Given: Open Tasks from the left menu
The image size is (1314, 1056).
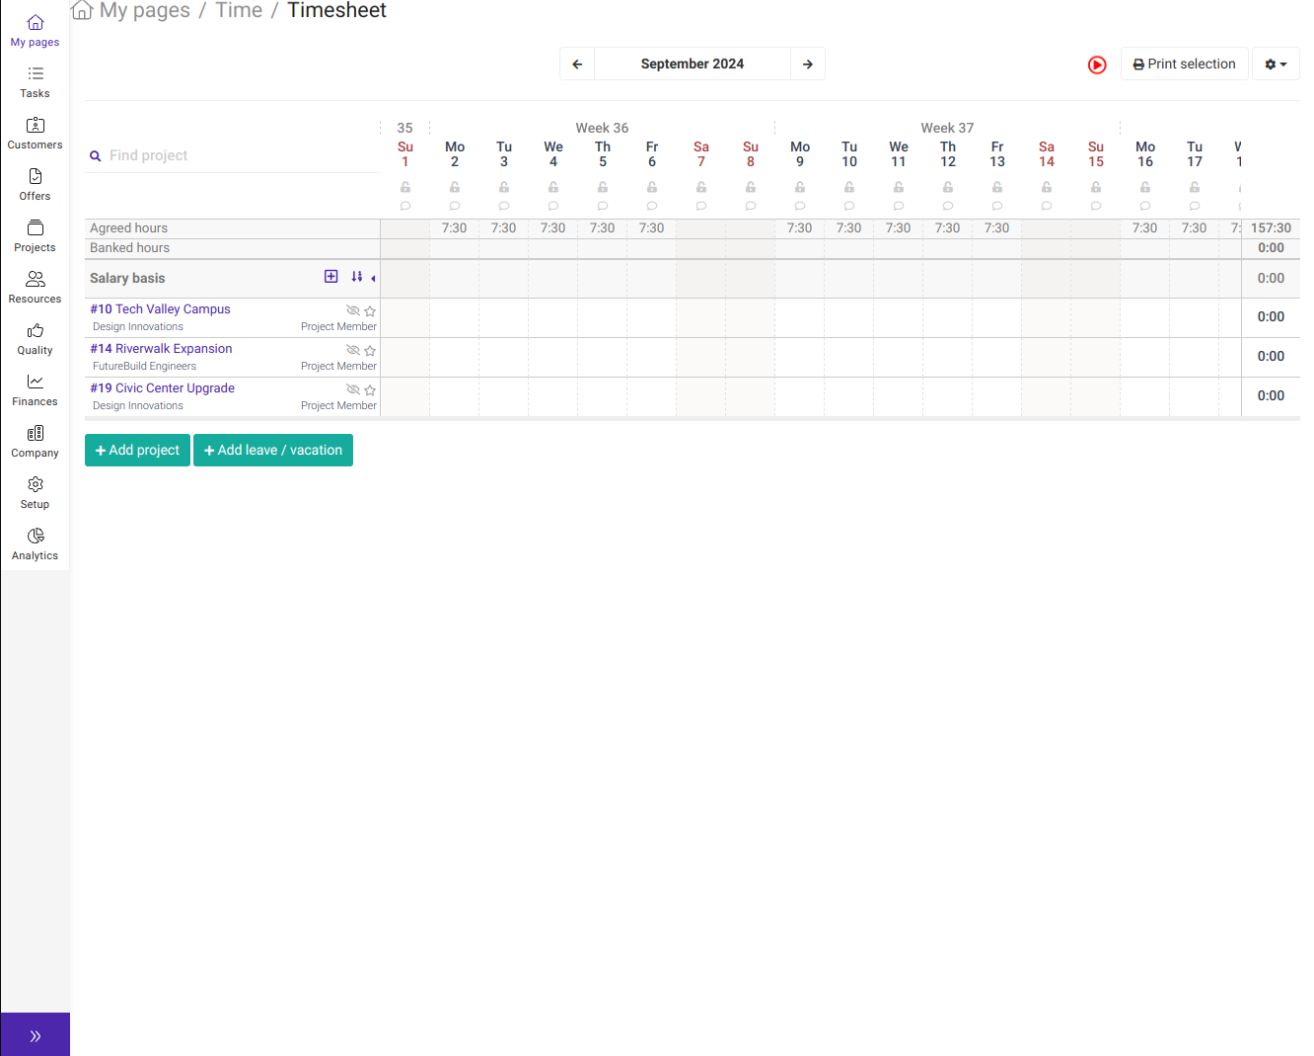Looking at the screenshot, I should tap(34, 81).
